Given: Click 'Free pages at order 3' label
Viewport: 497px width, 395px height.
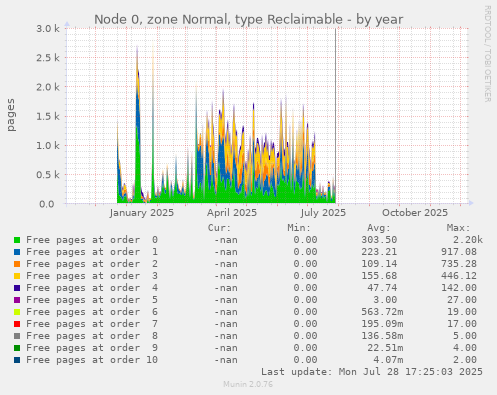Looking at the screenshot, I should tap(92, 276).
